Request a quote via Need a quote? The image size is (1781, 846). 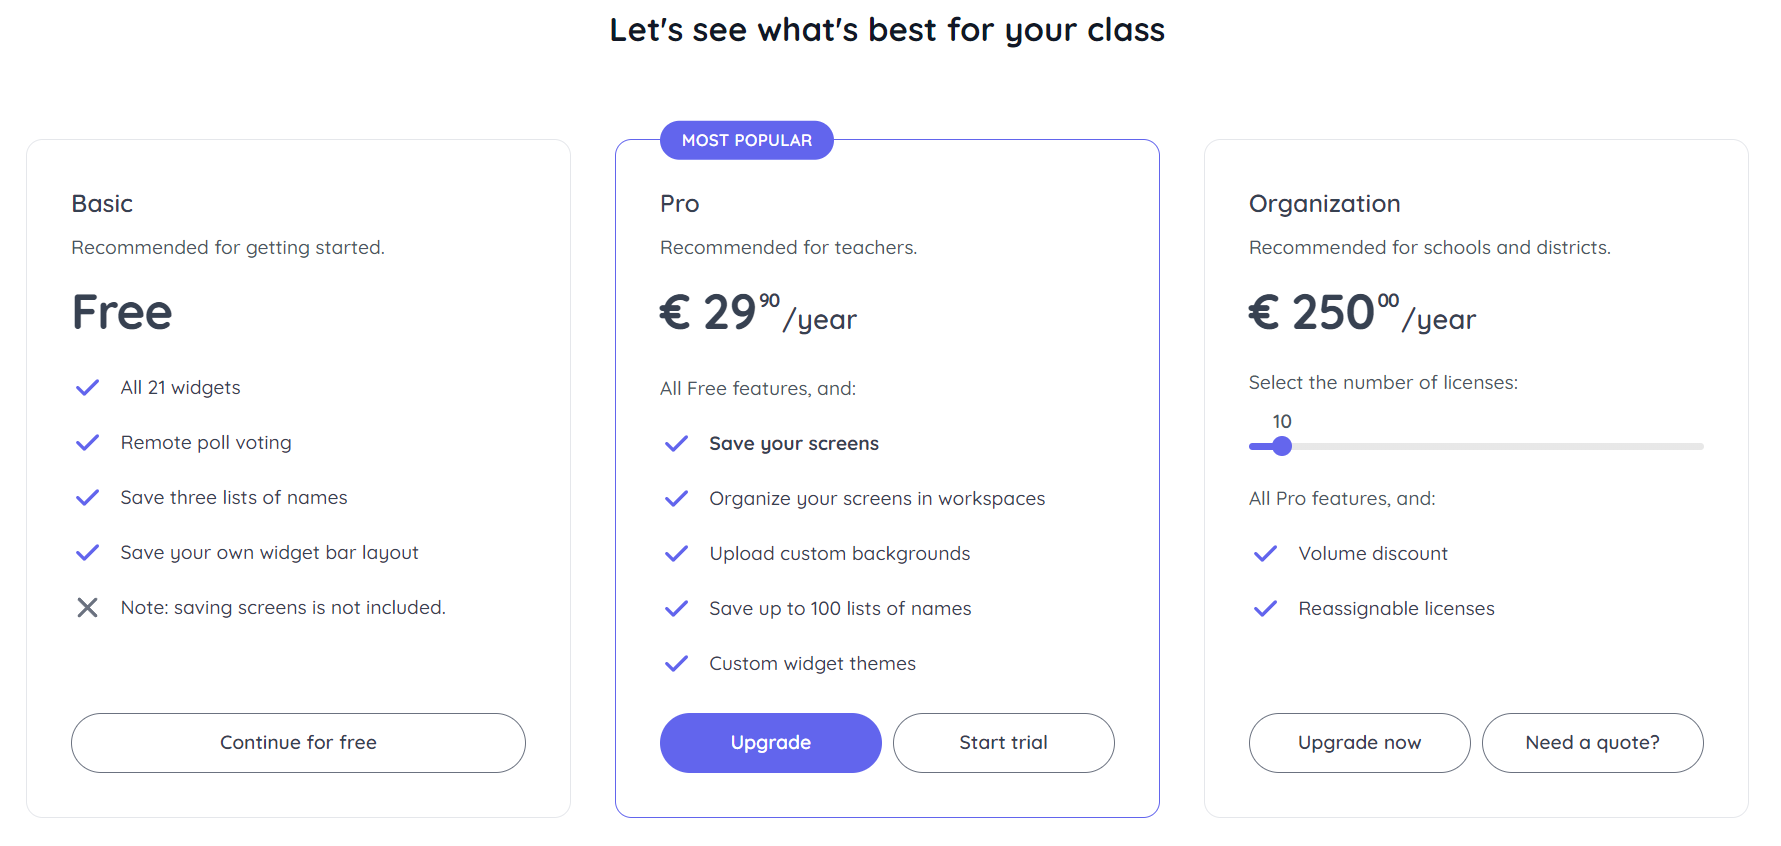point(1592,743)
